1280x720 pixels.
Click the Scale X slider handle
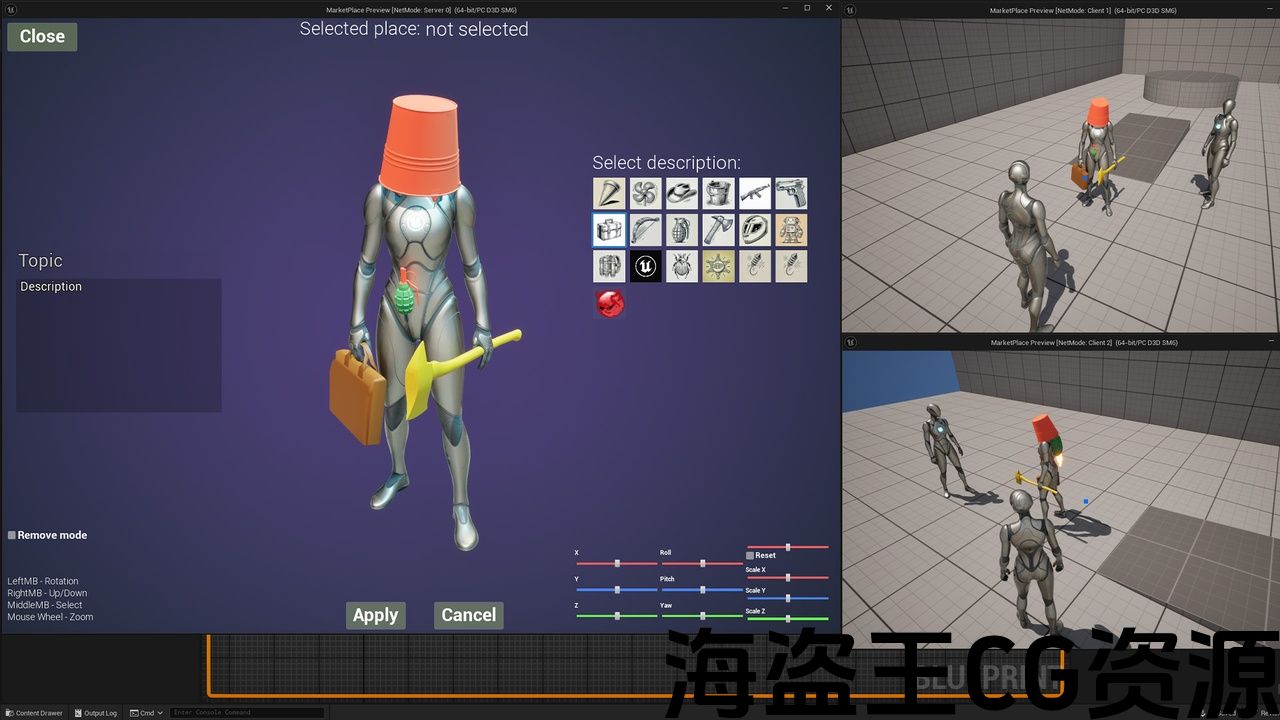point(788,577)
